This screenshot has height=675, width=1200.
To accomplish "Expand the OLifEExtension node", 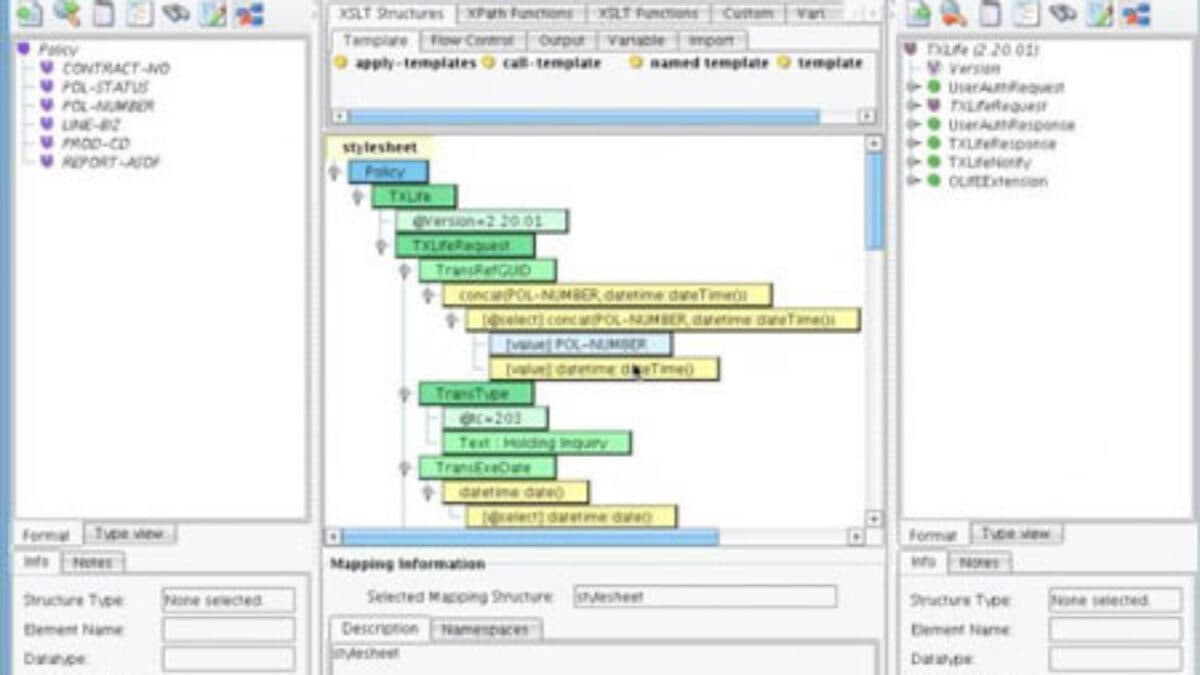I will coord(911,181).
